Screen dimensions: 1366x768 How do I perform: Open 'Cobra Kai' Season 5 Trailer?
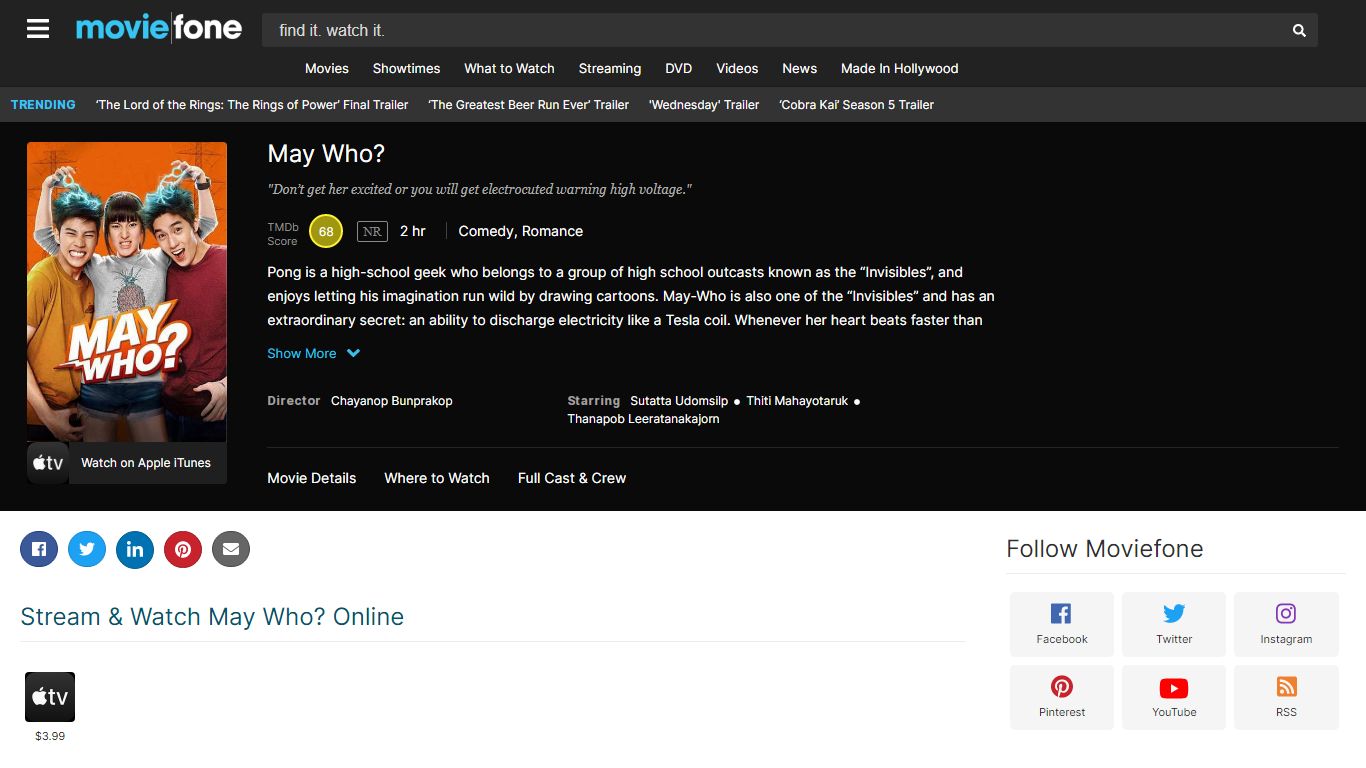tap(857, 104)
